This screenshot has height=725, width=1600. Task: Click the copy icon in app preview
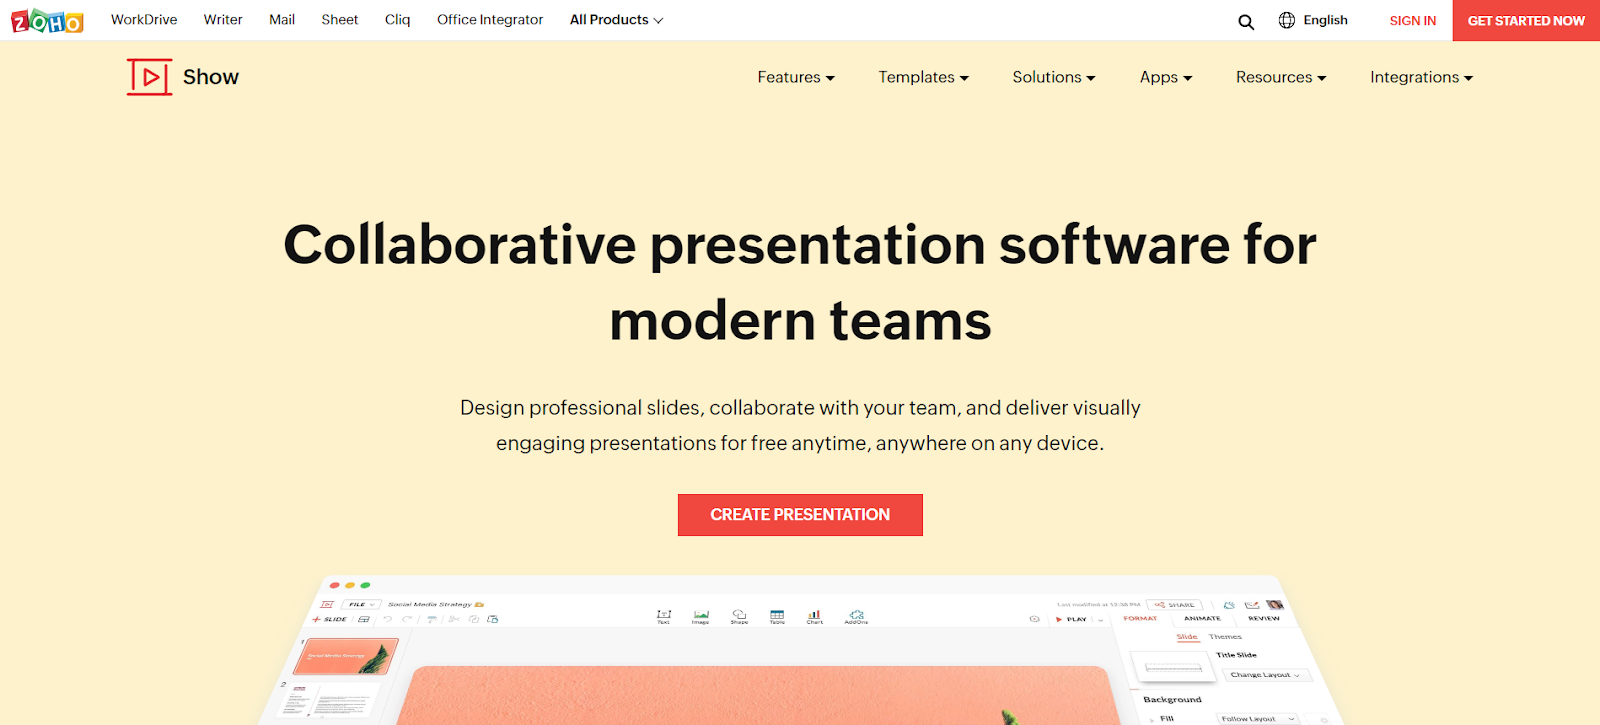tap(474, 619)
